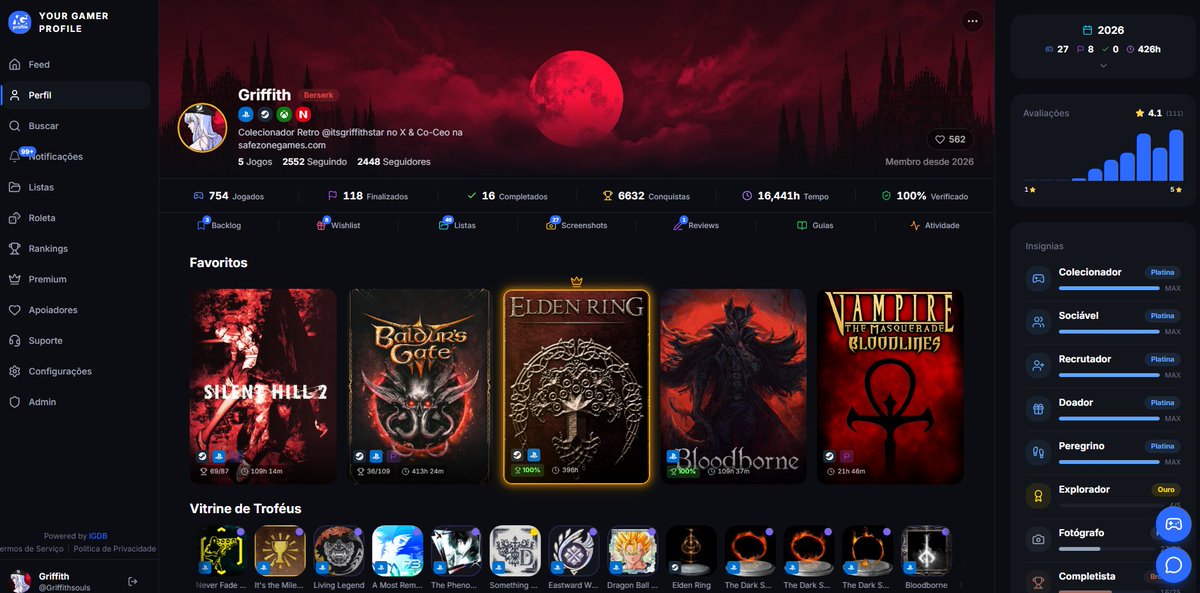1200x593 pixels.
Task: Click the Sociável badge progress bar
Action: tap(1108, 331)
